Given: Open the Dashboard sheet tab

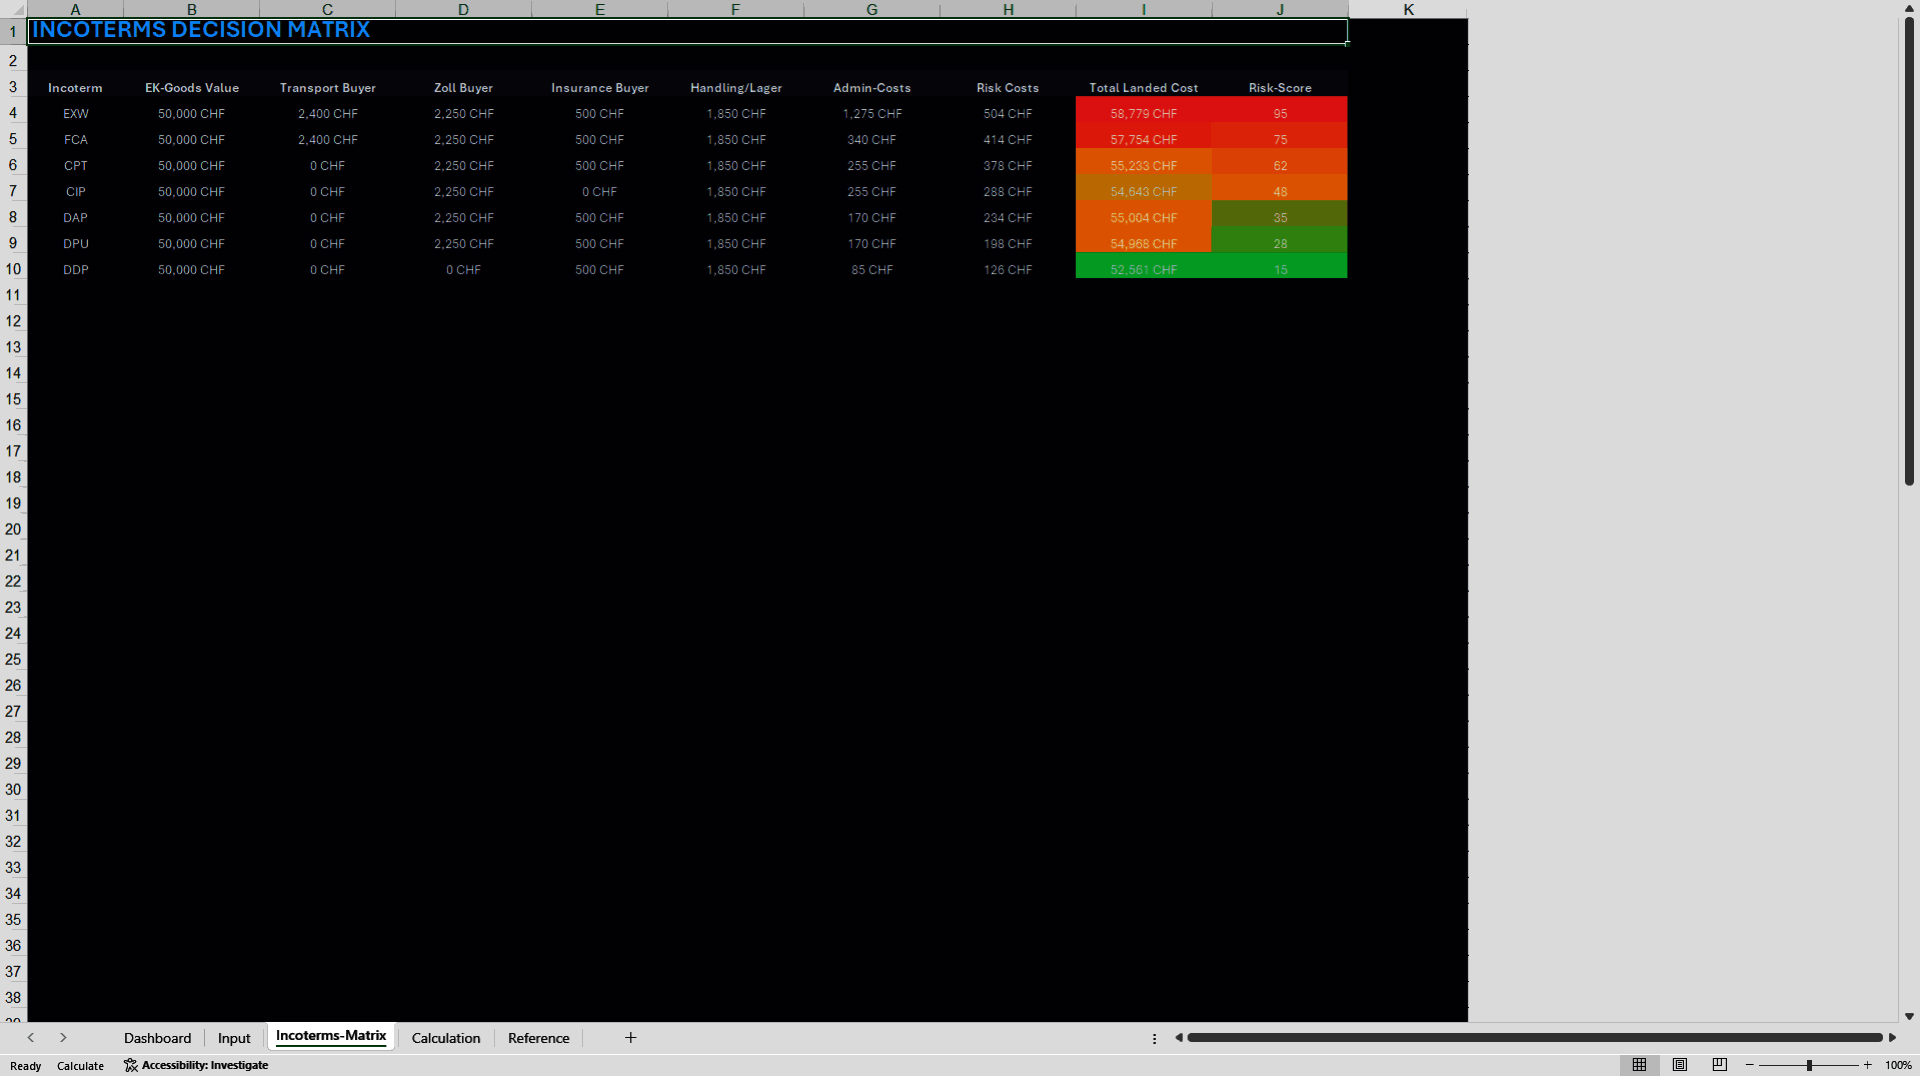Looking at the screenshot, I should click(x=157, y=1038).
